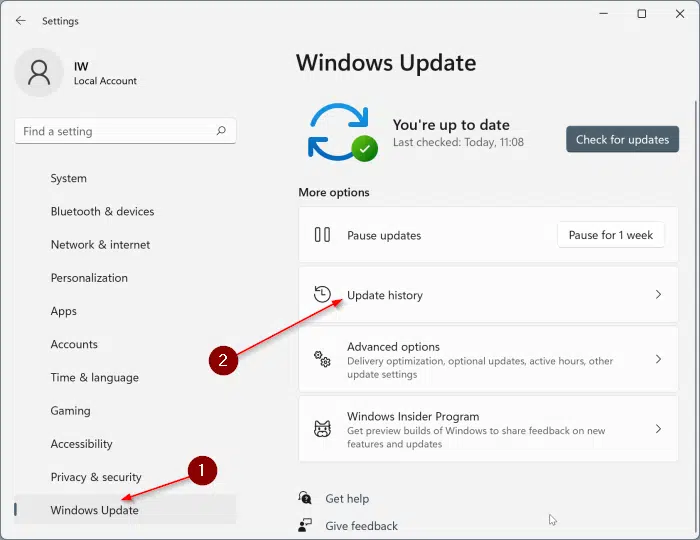The image size is (700, 540).
Task: Open Advanced options via its chevron
Action: click(658, 359)
